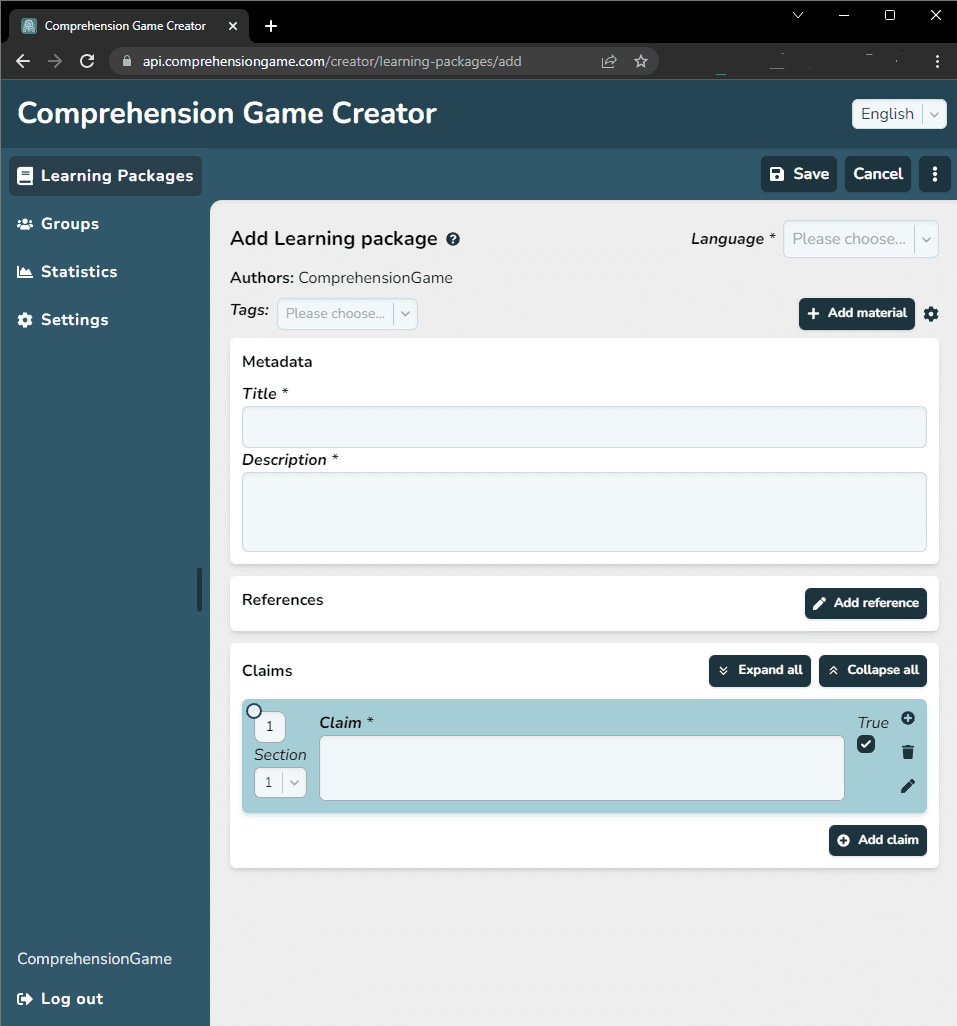Open the three-dot menu next to Cancel
The image size is (957, 1026).
click(x=934, y=173)
